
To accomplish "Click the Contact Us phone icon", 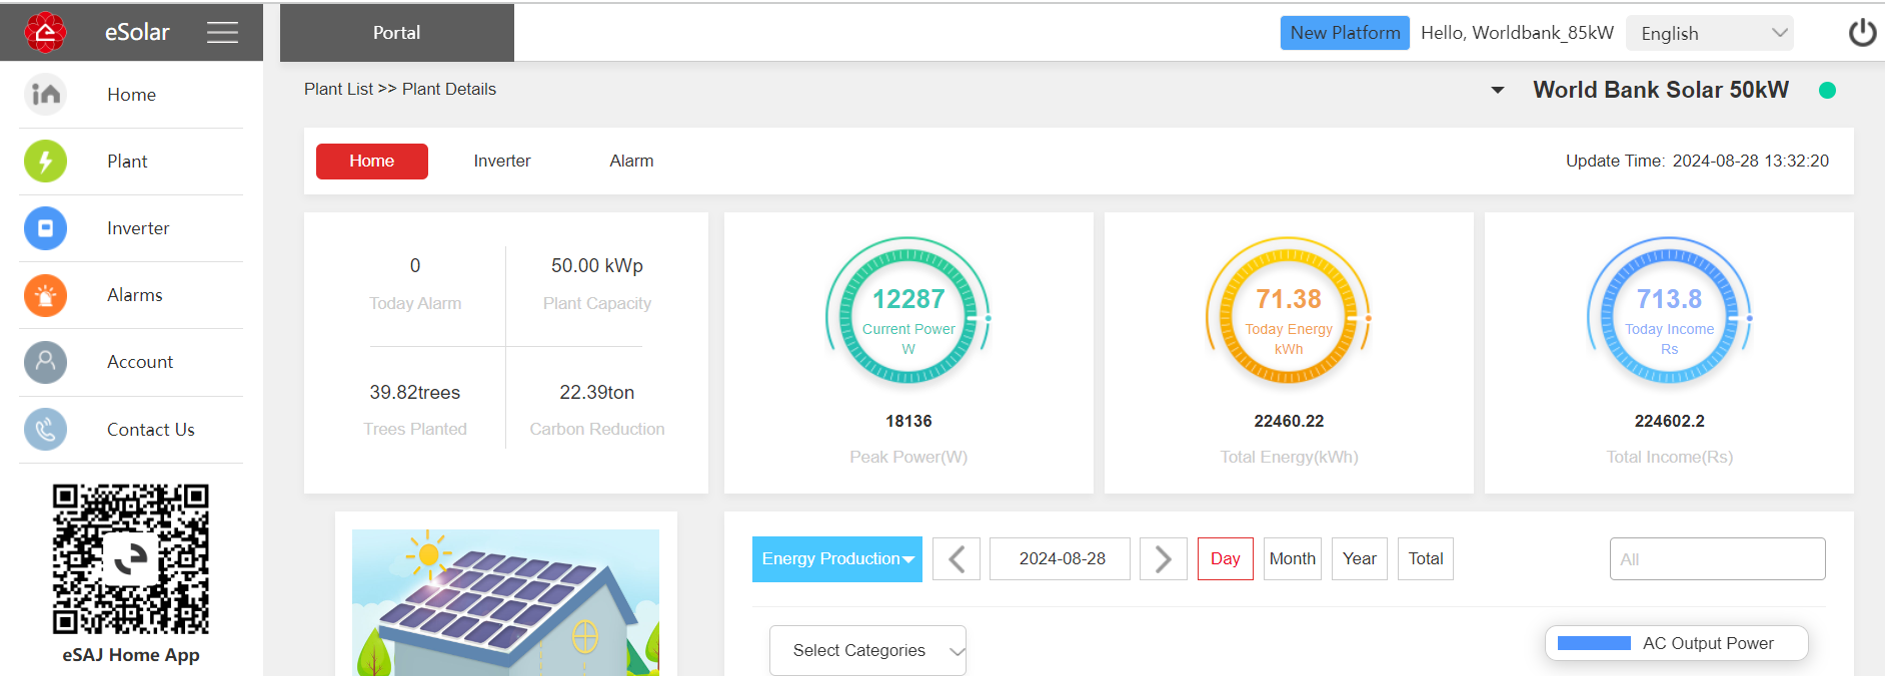I will tap(45, 429).
